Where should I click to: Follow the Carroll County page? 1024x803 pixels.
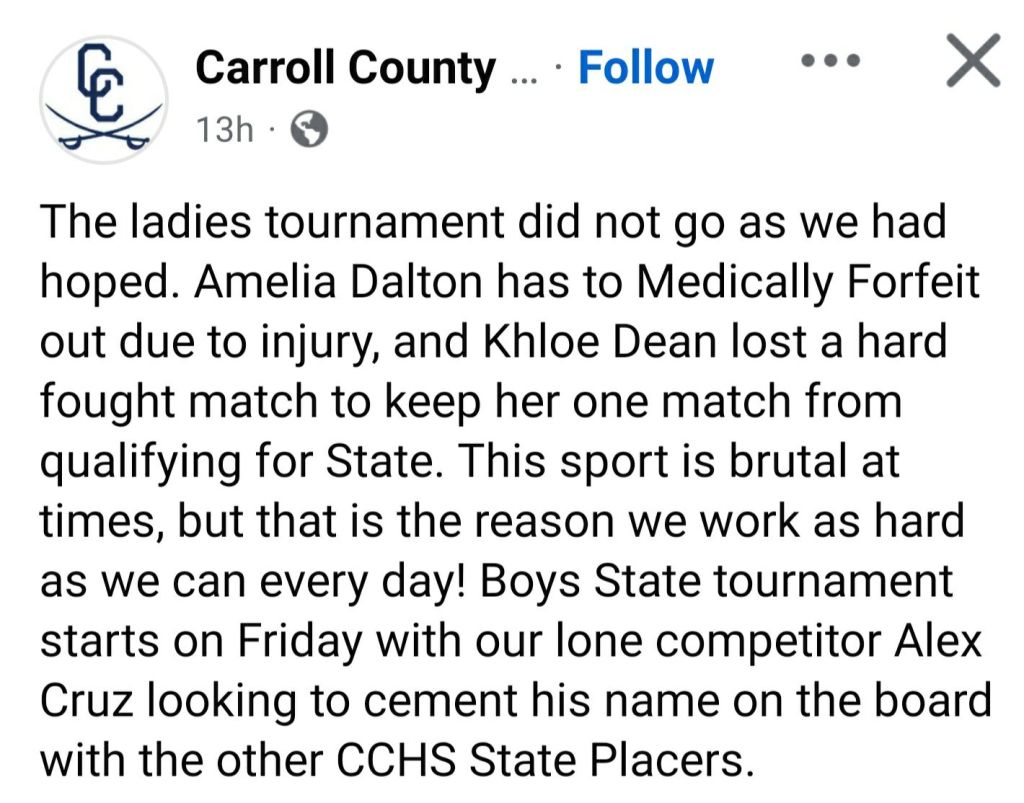tap(646, 68)
